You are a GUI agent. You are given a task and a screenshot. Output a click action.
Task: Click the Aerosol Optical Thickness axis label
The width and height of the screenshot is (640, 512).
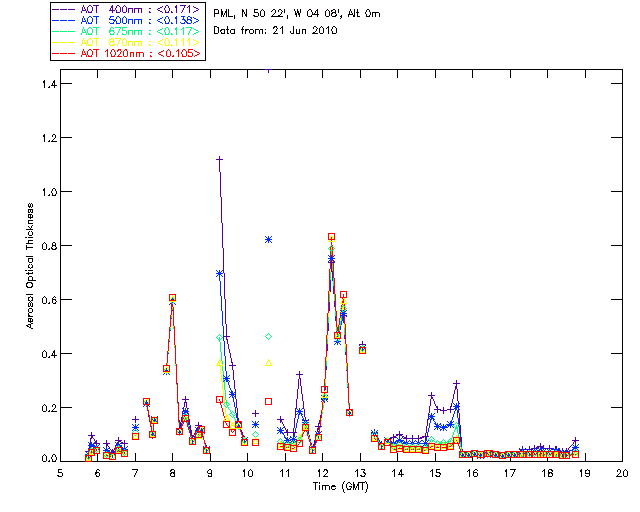tap(30, 266)
